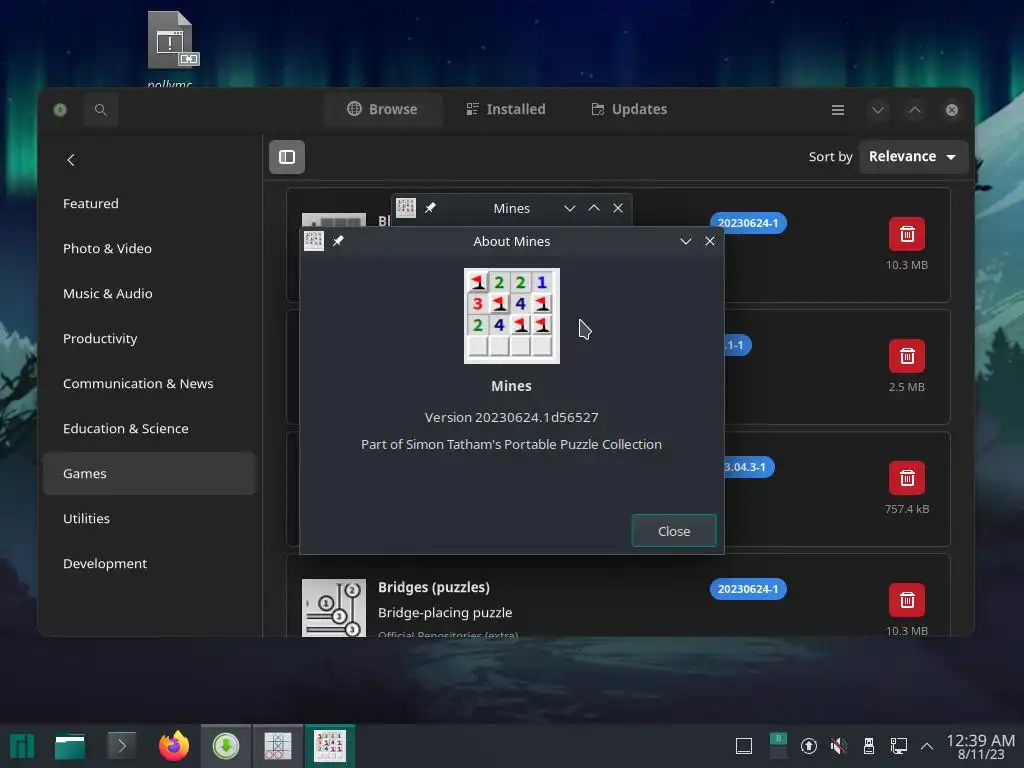
Task: Switch to the Updates tab
Action: [630, 109]
